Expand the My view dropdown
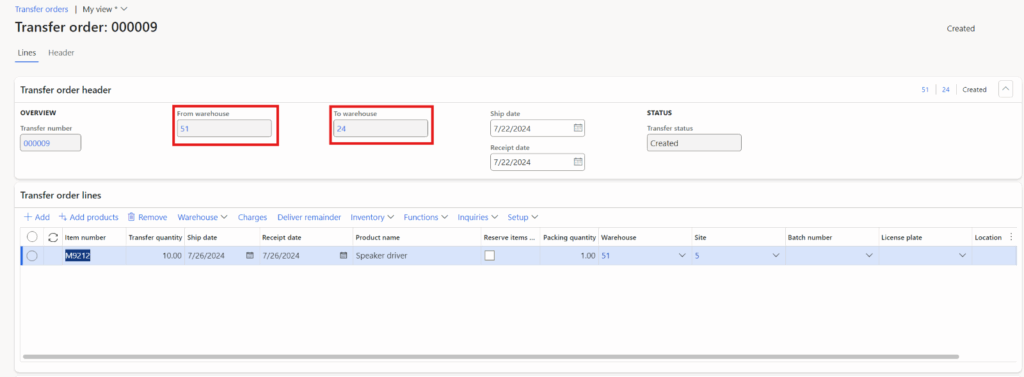Viewport: 1024px width, 377px height. [x=104, y=9]
